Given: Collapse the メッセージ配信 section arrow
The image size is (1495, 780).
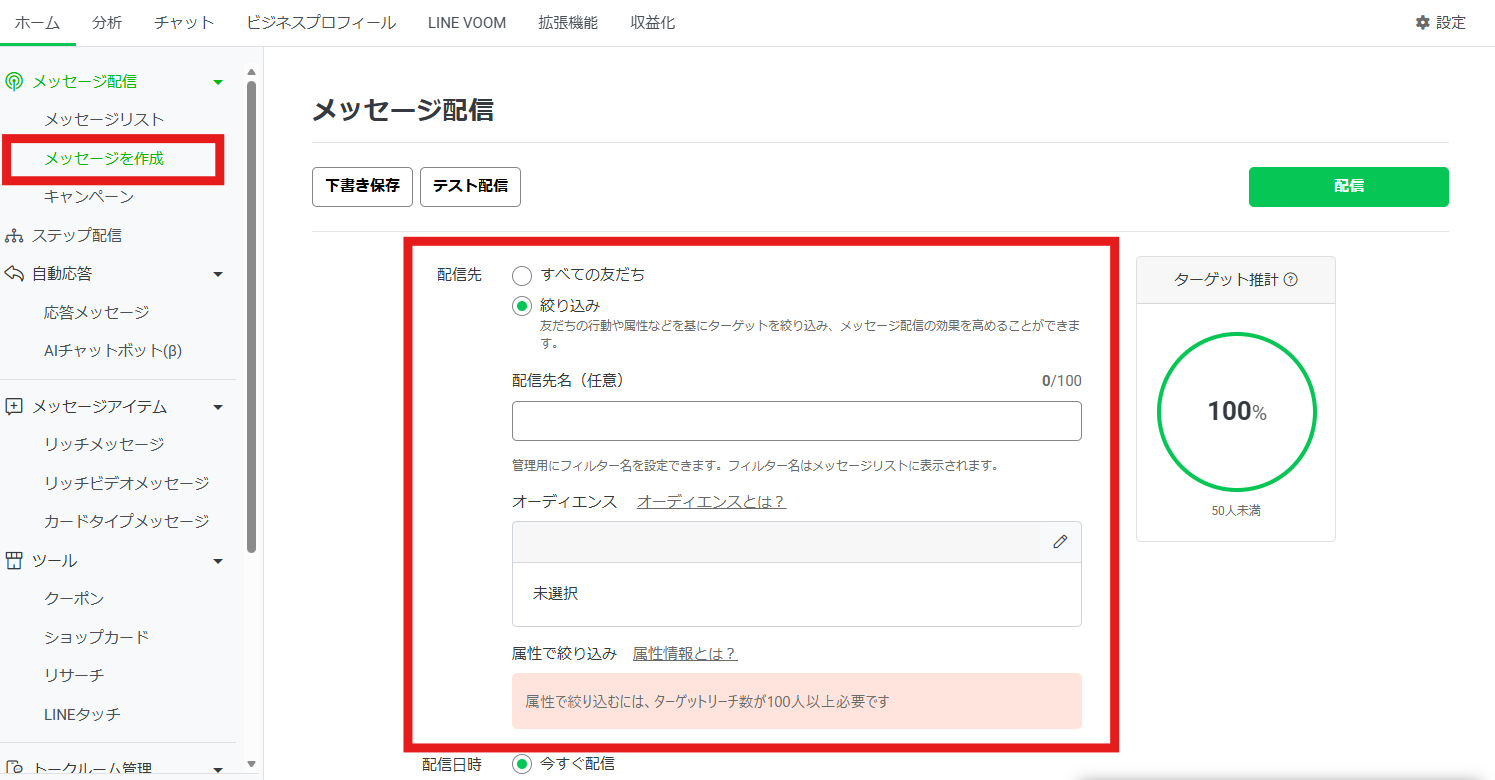Looking at the screenshot, I should click(x=218, y=82).
